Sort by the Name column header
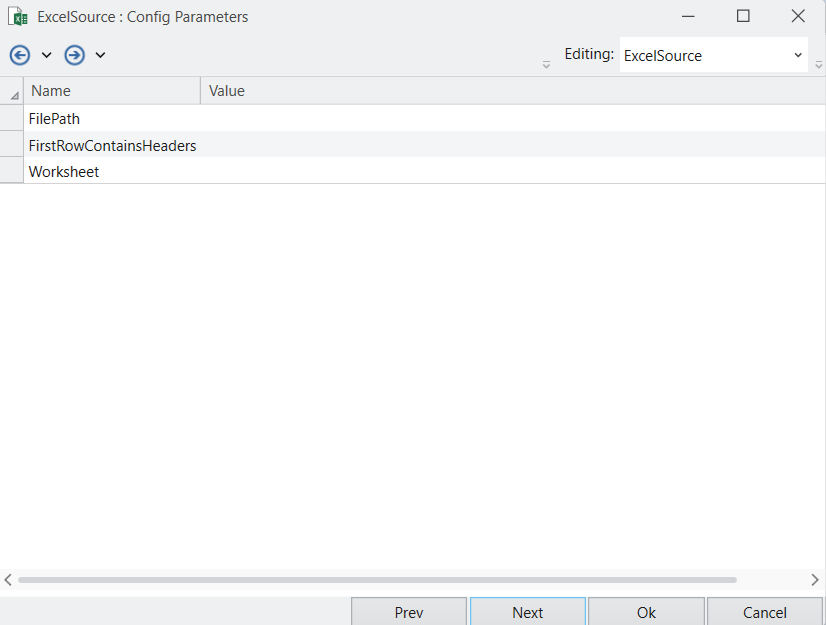826x625 pixels. pyautogui.click(x=112, y=91)
